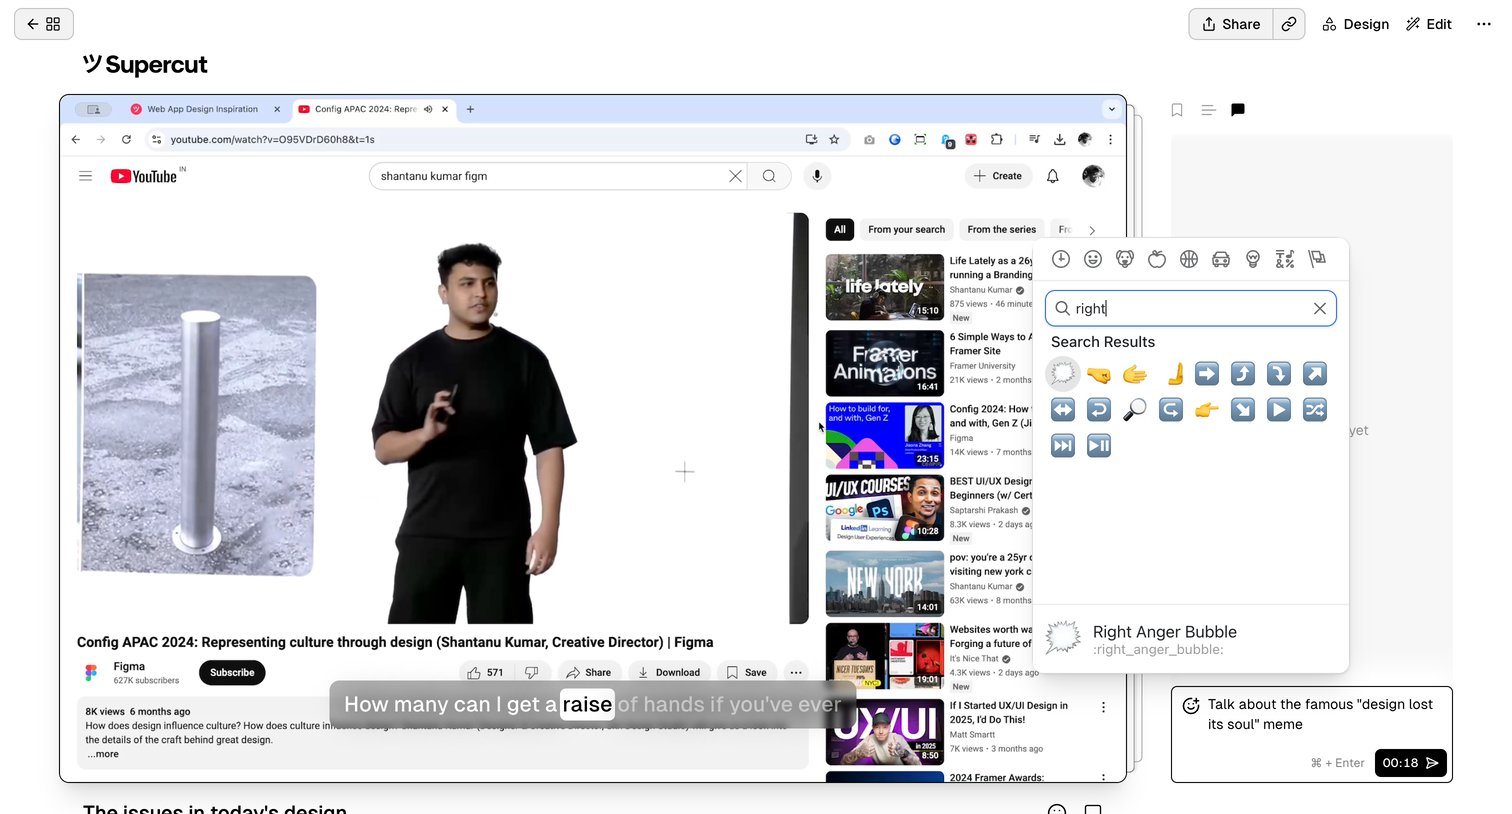Go back using the grid back button
This screenshot has width=1512, height=814.
[44, 24]
